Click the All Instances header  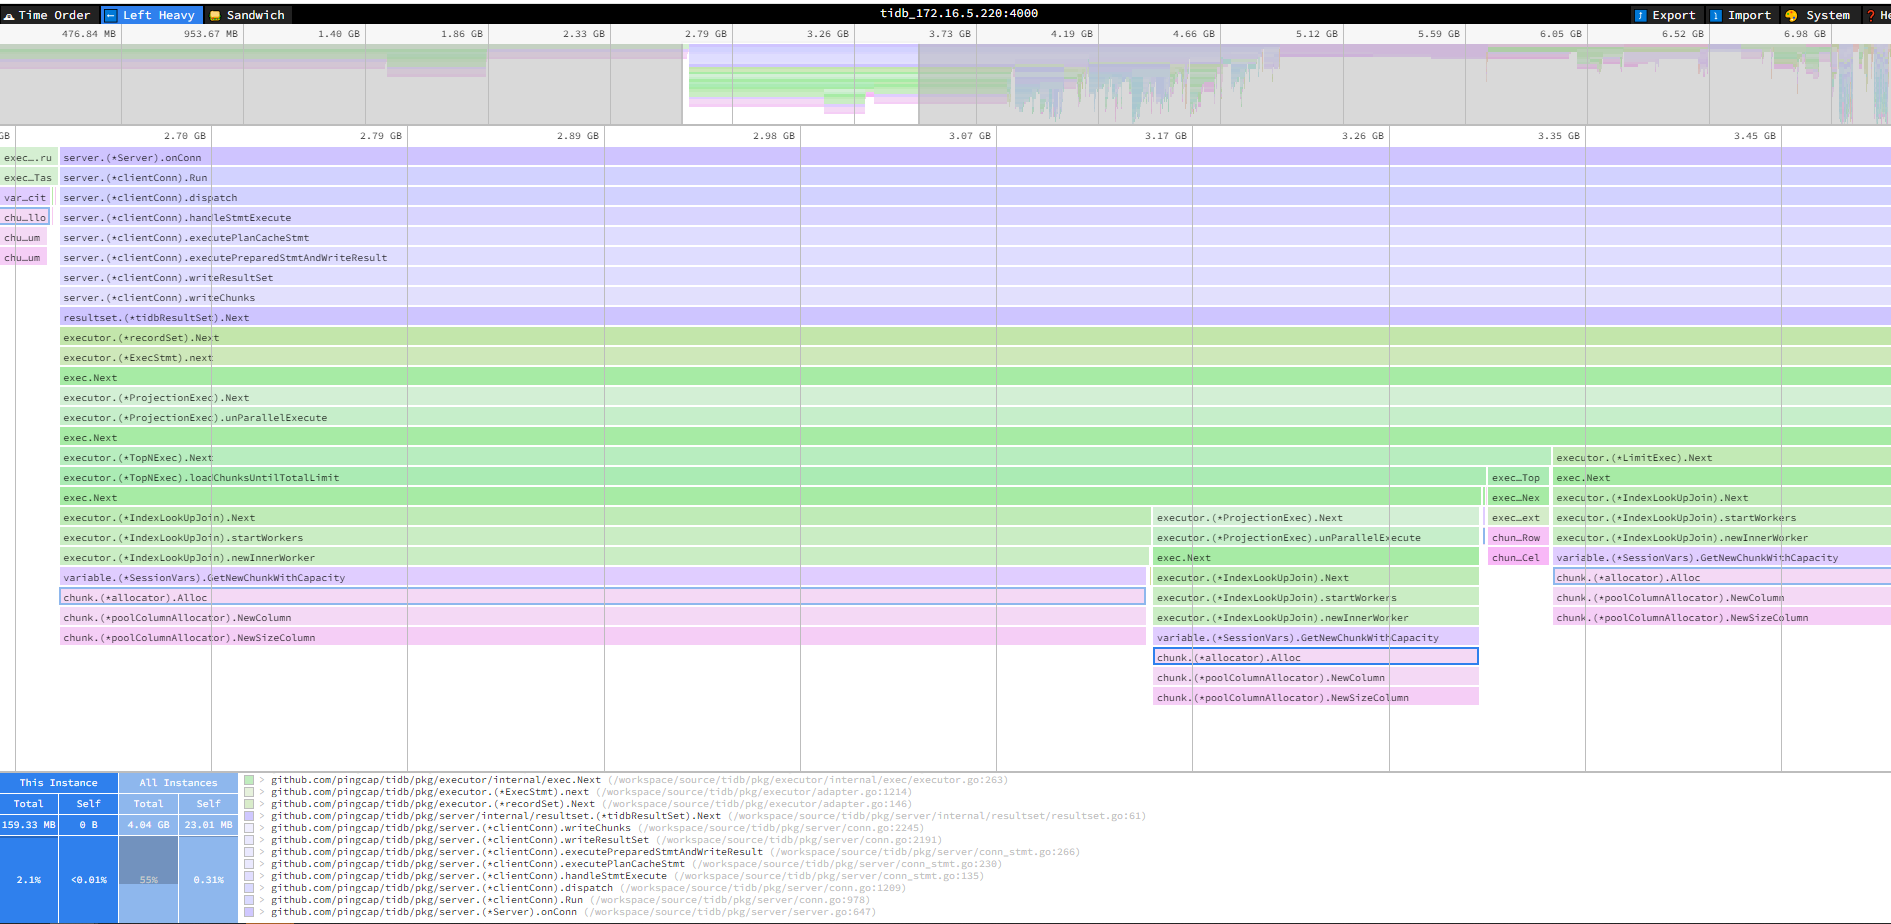[x=178, y=783]
